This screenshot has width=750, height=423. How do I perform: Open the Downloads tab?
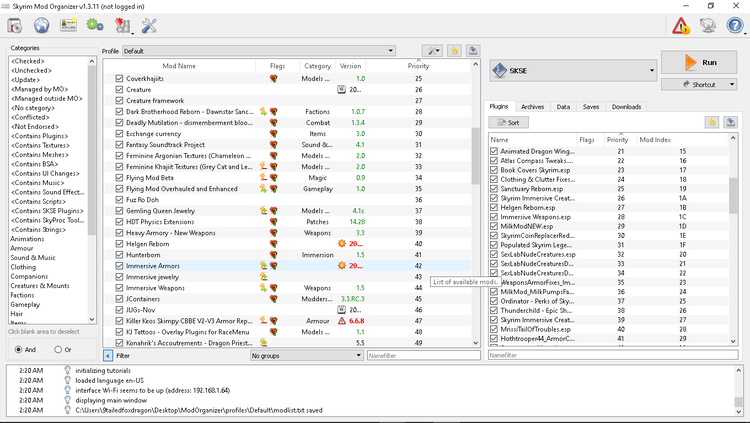626,107
